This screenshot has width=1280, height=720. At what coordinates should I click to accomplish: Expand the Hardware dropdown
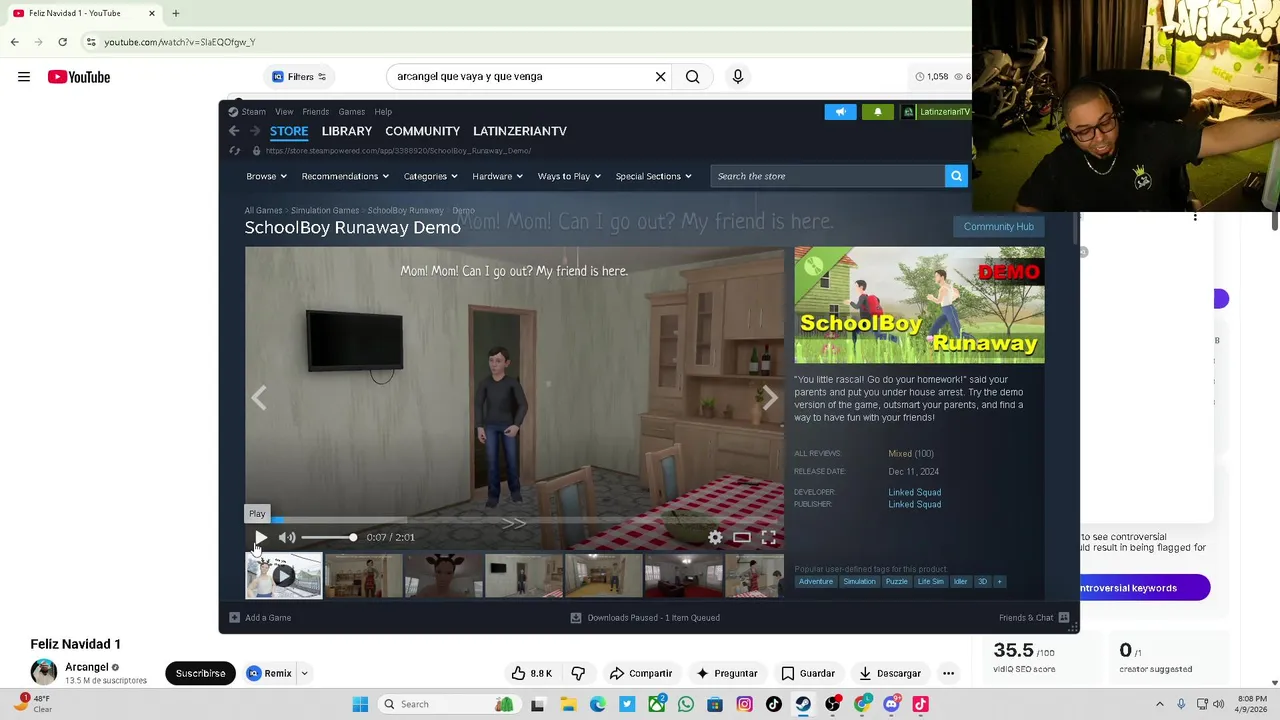point(497,176)
